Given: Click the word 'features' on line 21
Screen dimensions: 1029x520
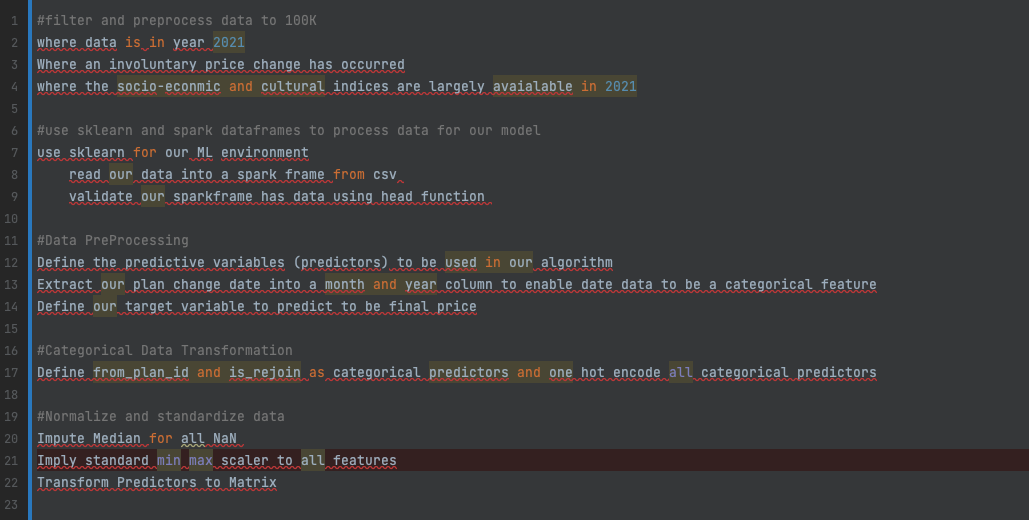Looking at the screenshot, I should coord(365,461).
